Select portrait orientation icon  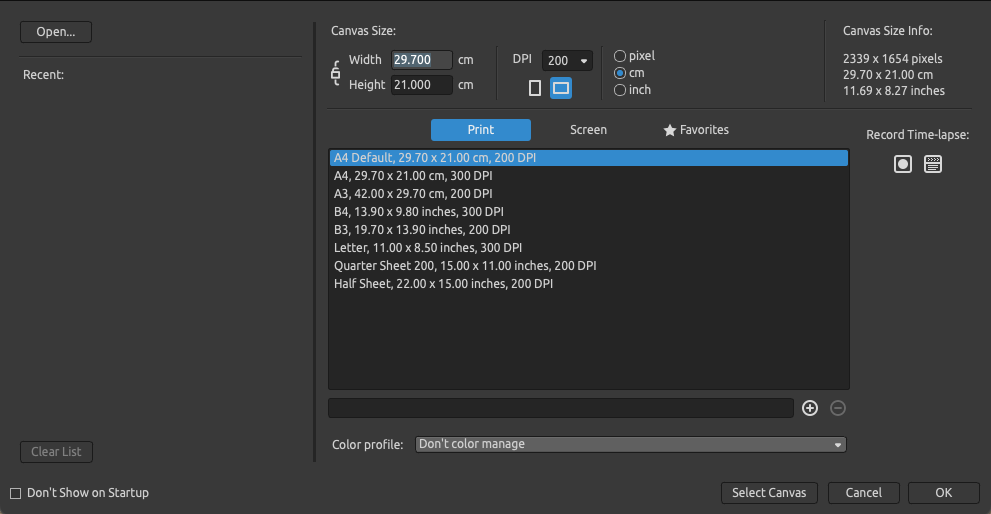tap(535, 88)
